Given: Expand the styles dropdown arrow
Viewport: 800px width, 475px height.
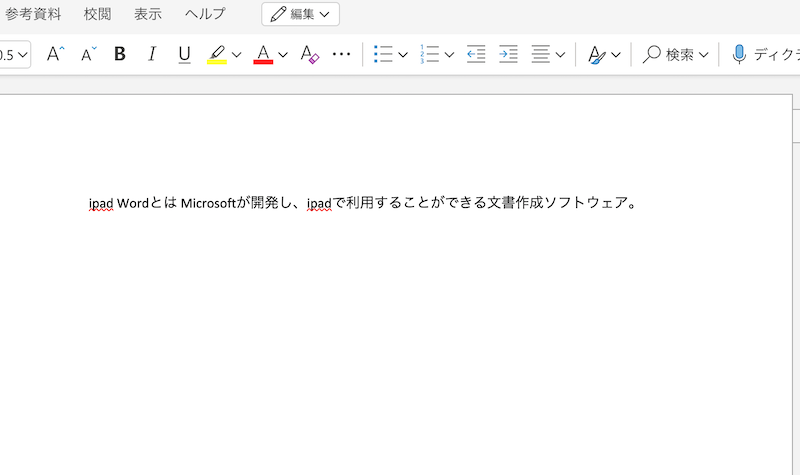Looking at the screenshot, I should tap(616, 55).
